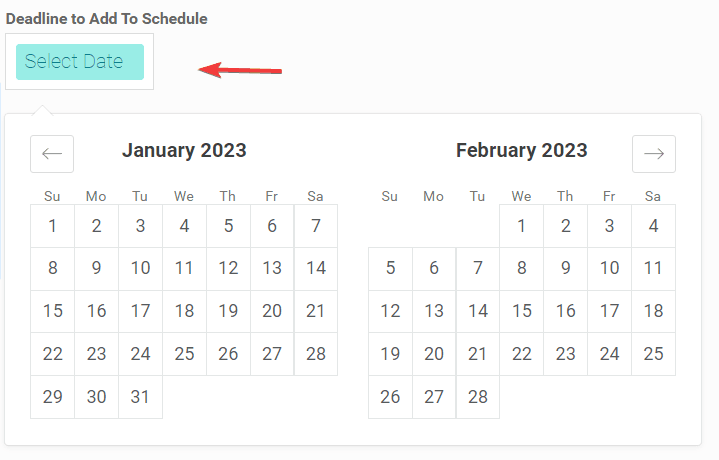Select February 10 Friday cell
719x460 pixels.
point(609,269)
